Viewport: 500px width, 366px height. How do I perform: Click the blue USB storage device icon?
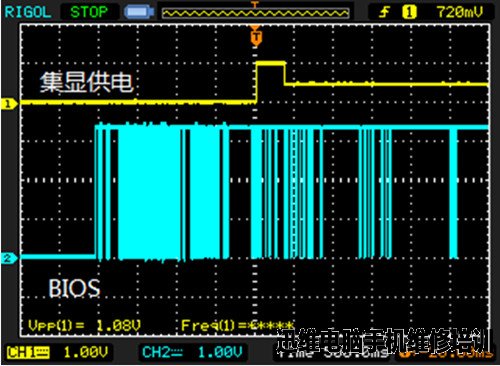(x=139, y=12)
